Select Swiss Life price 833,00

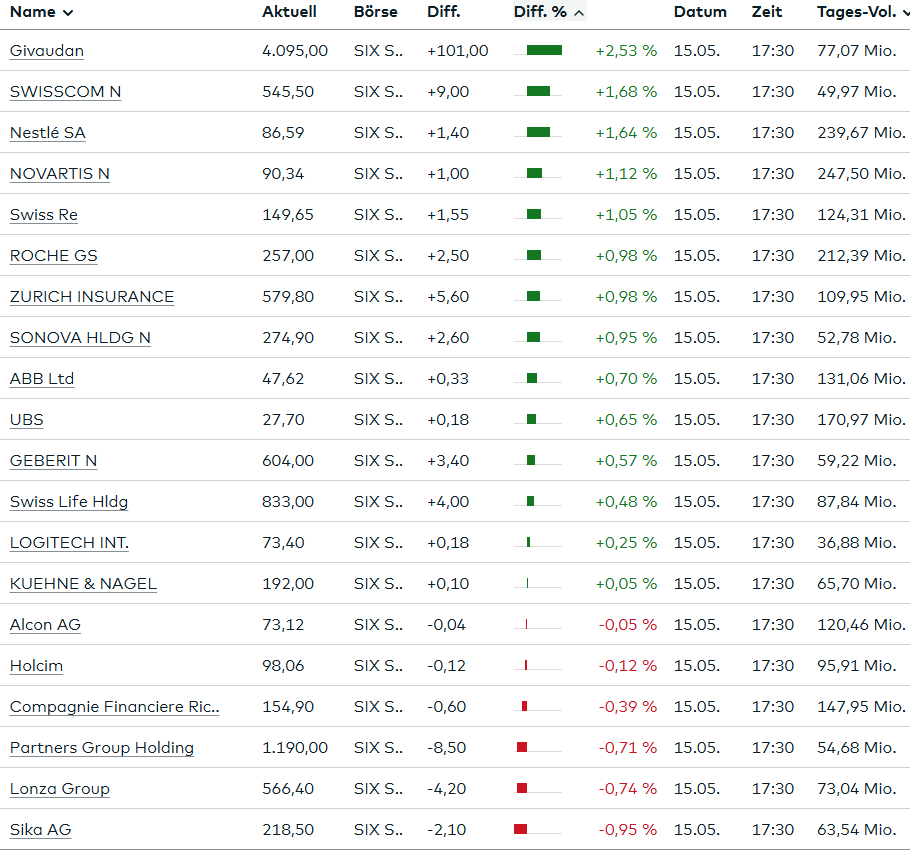pyautogui.click(x=288, y=502)
